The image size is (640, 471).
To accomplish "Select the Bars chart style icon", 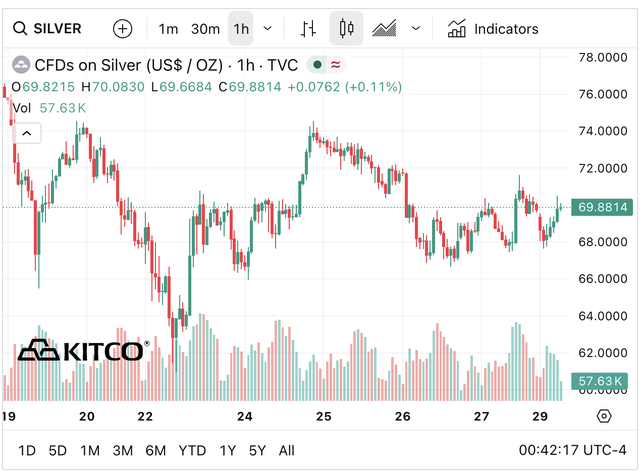I will click(310, 29).
